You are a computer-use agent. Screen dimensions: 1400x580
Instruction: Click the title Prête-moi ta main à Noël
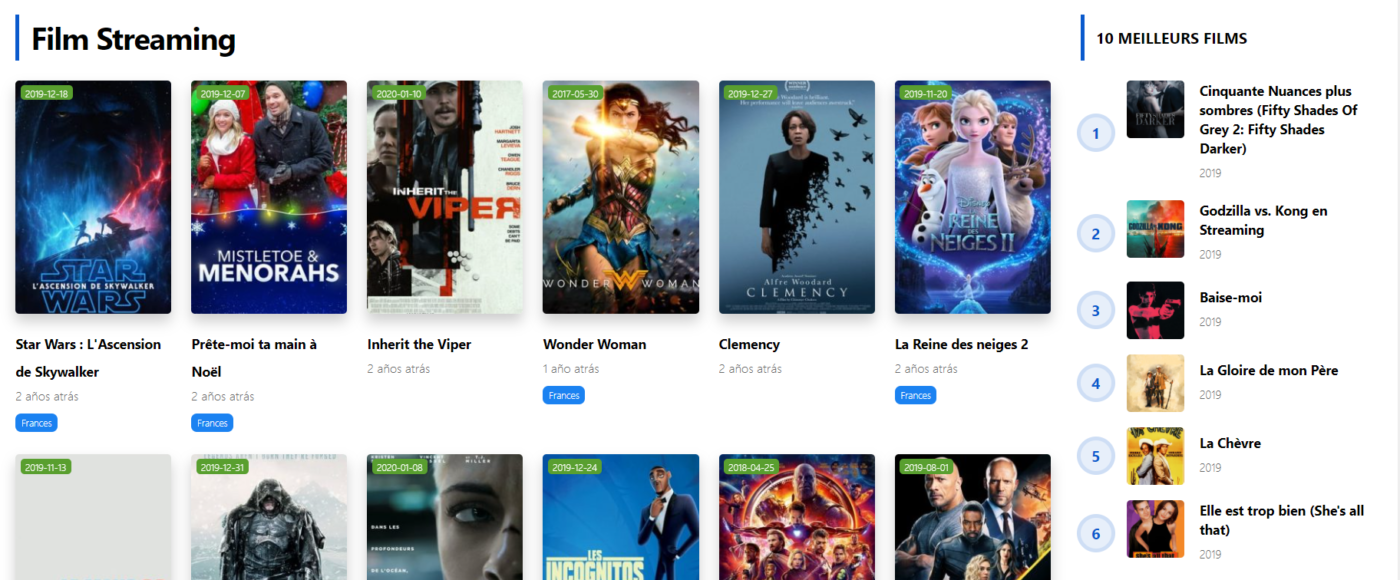(x=254, y=358)
